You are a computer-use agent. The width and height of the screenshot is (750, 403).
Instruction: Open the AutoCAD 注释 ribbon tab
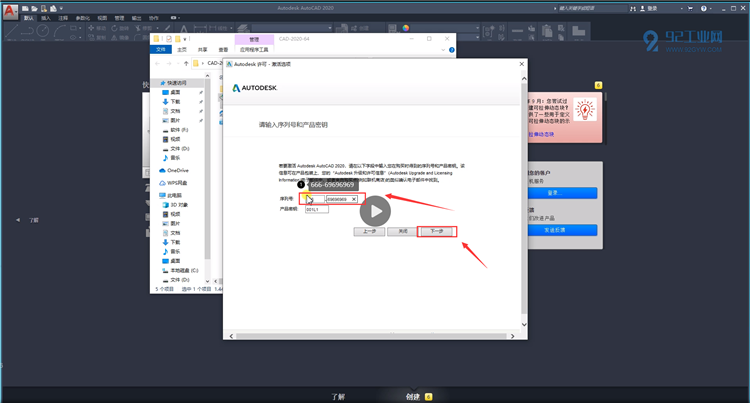(63, 18)
